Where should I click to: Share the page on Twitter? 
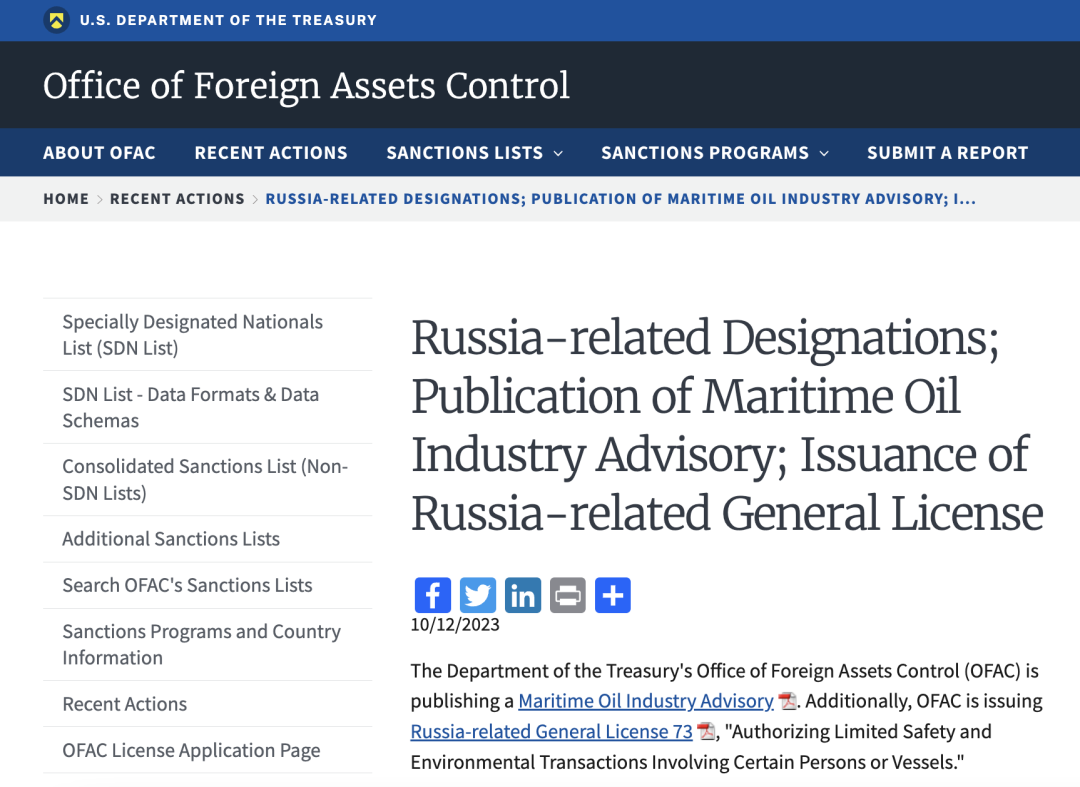477,595
